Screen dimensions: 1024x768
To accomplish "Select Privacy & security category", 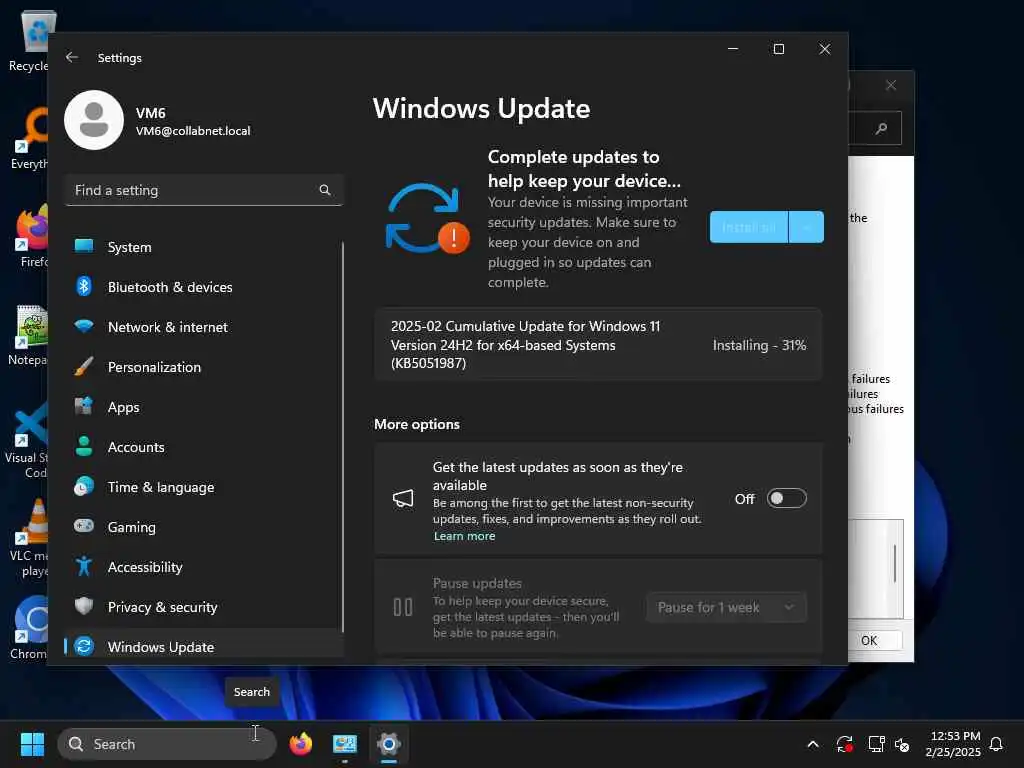I will click(x=204, y=607).
